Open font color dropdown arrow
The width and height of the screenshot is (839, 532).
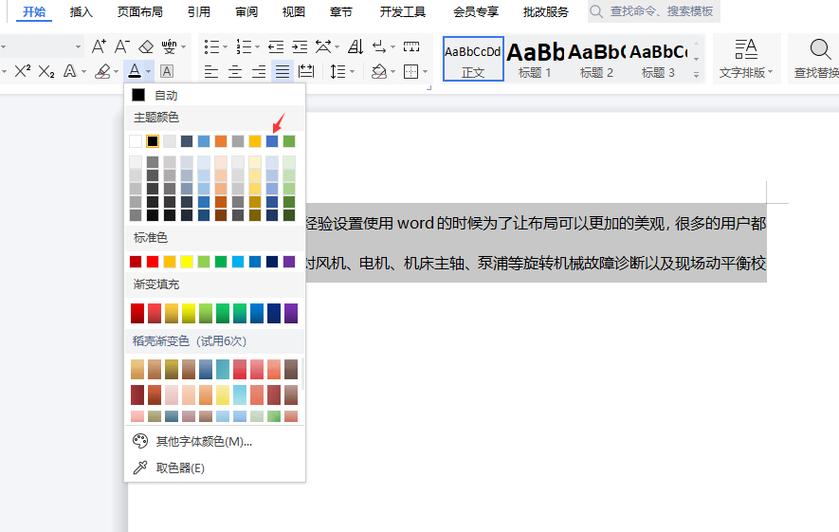coord(148,71)
